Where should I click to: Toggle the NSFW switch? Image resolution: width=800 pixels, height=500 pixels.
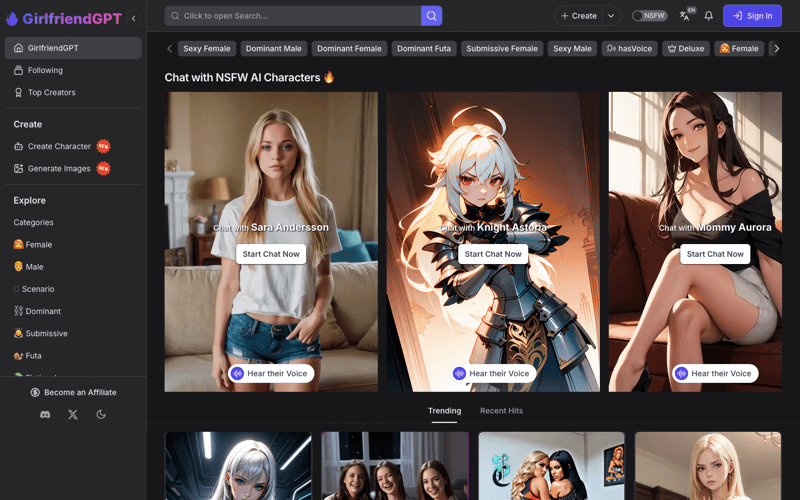point(650,16)
